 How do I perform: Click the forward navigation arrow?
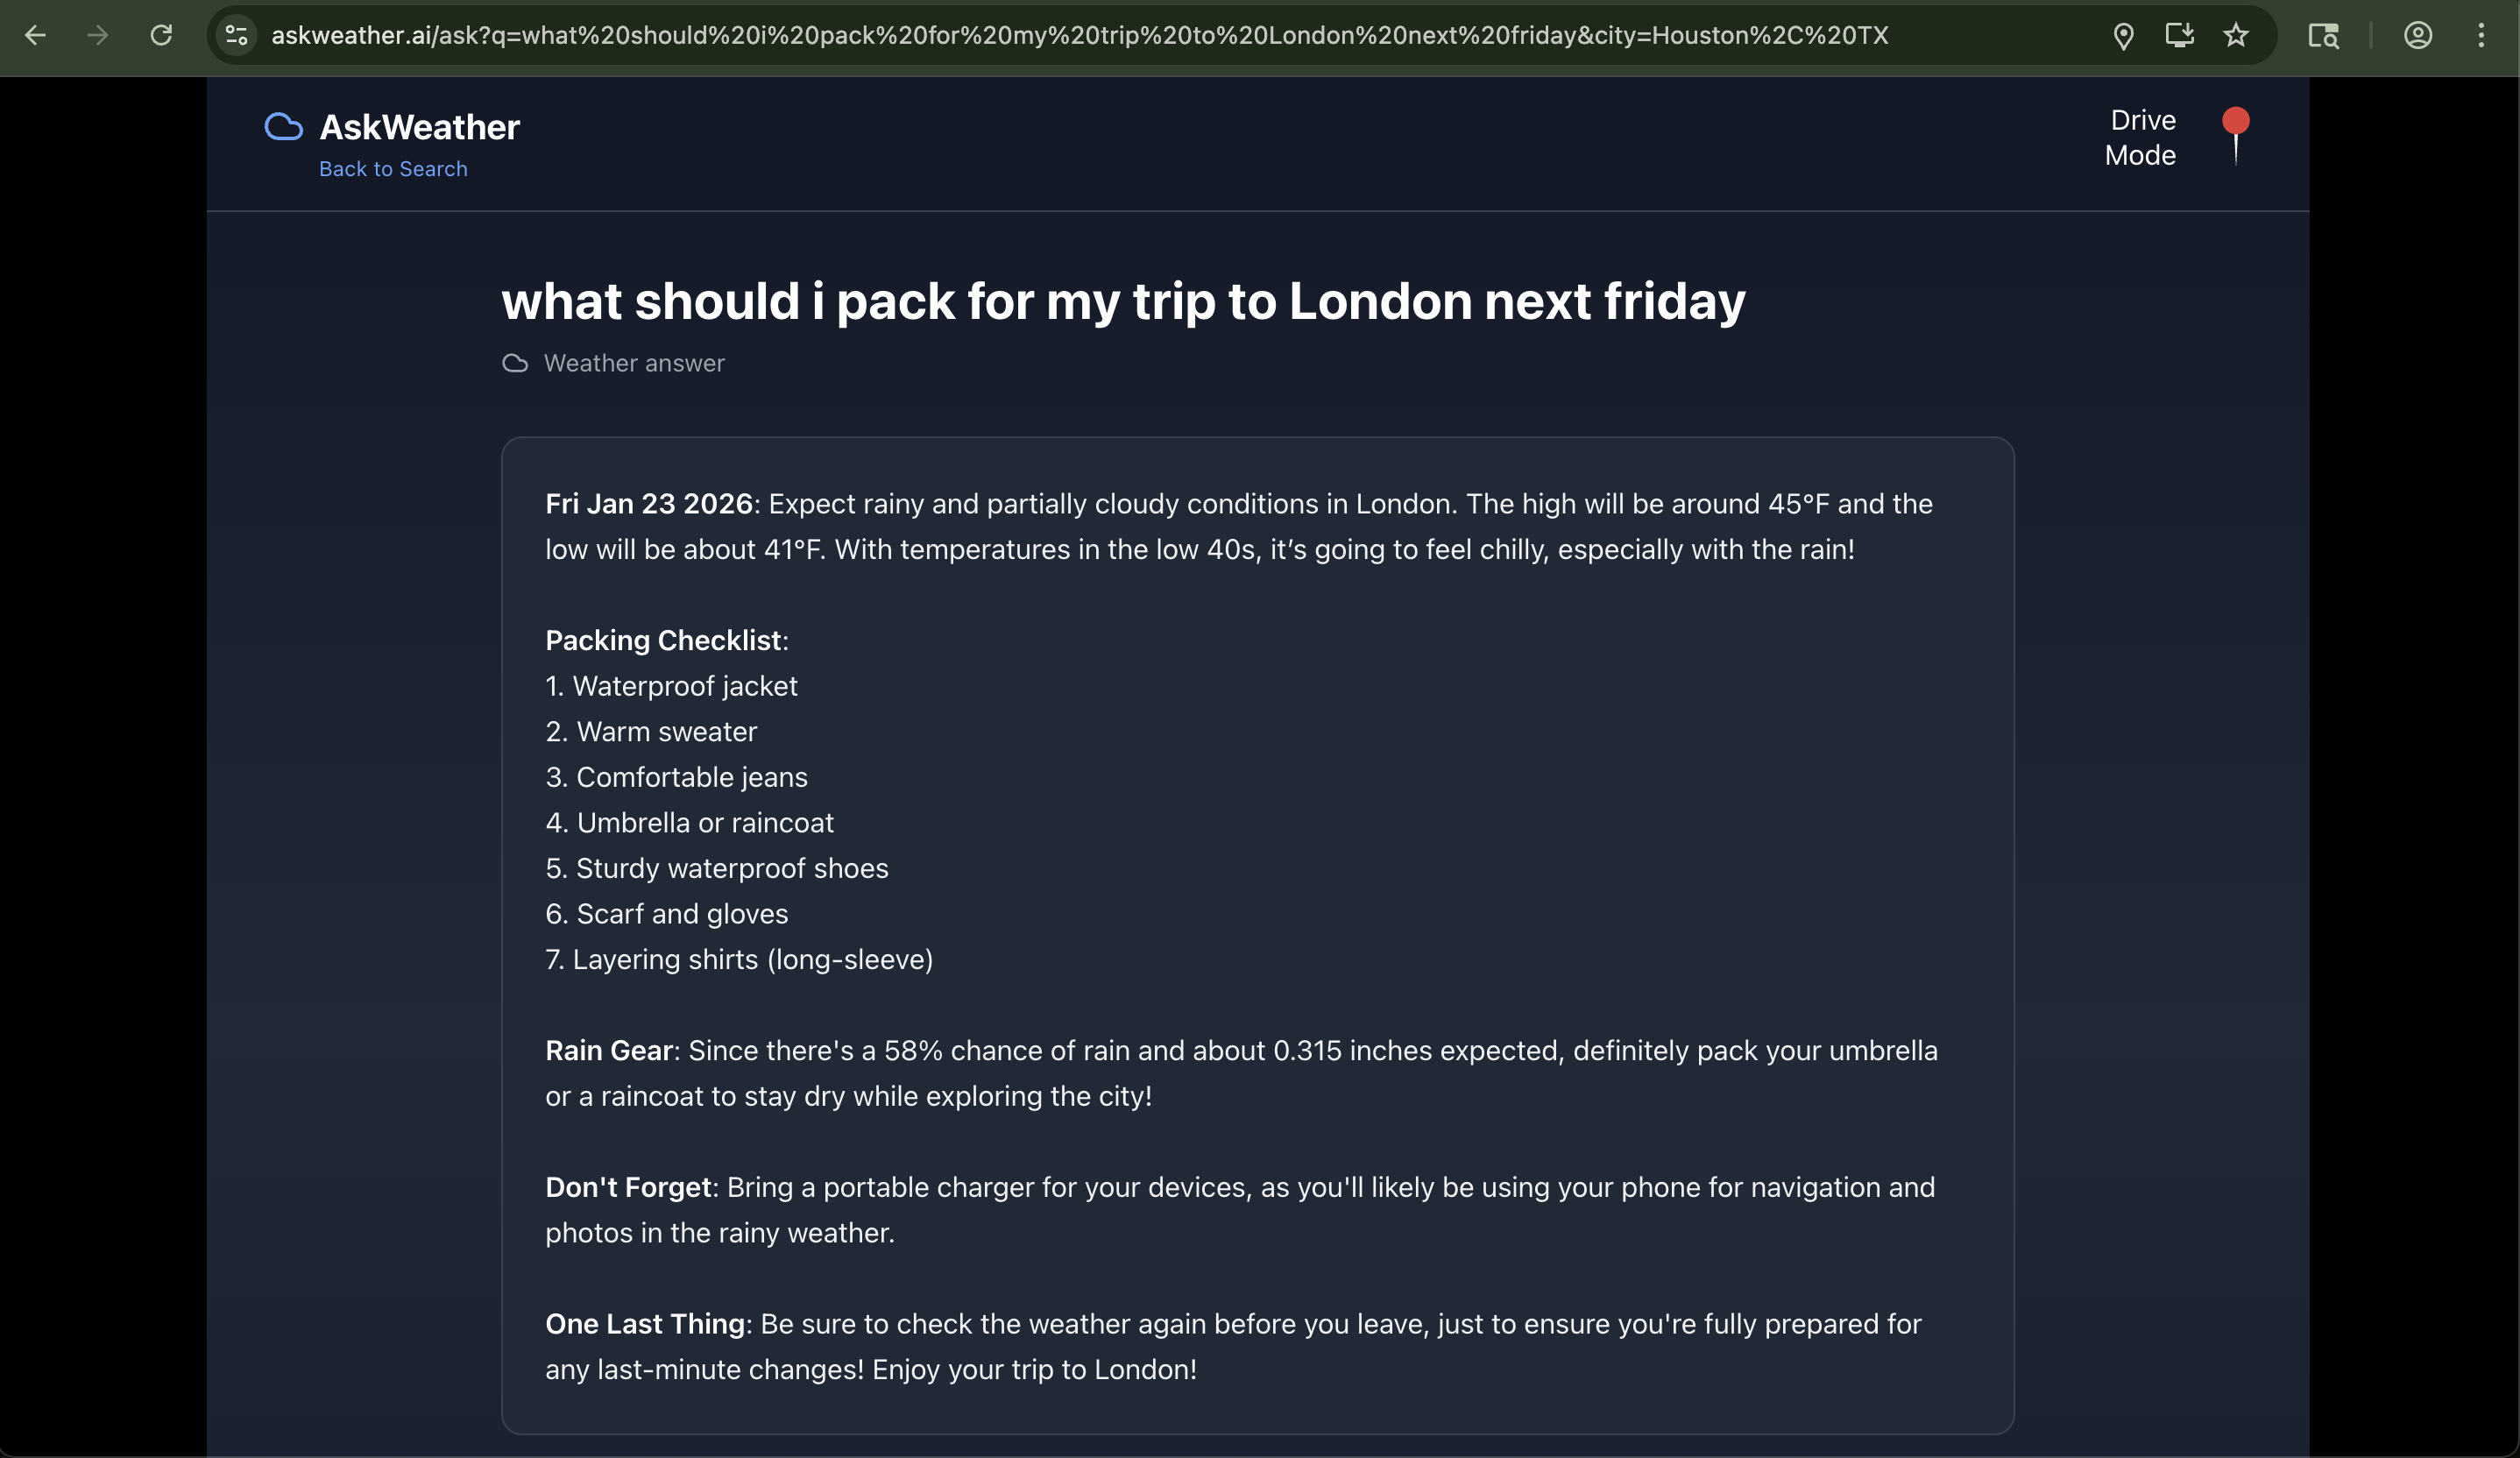tap(97, 35)
